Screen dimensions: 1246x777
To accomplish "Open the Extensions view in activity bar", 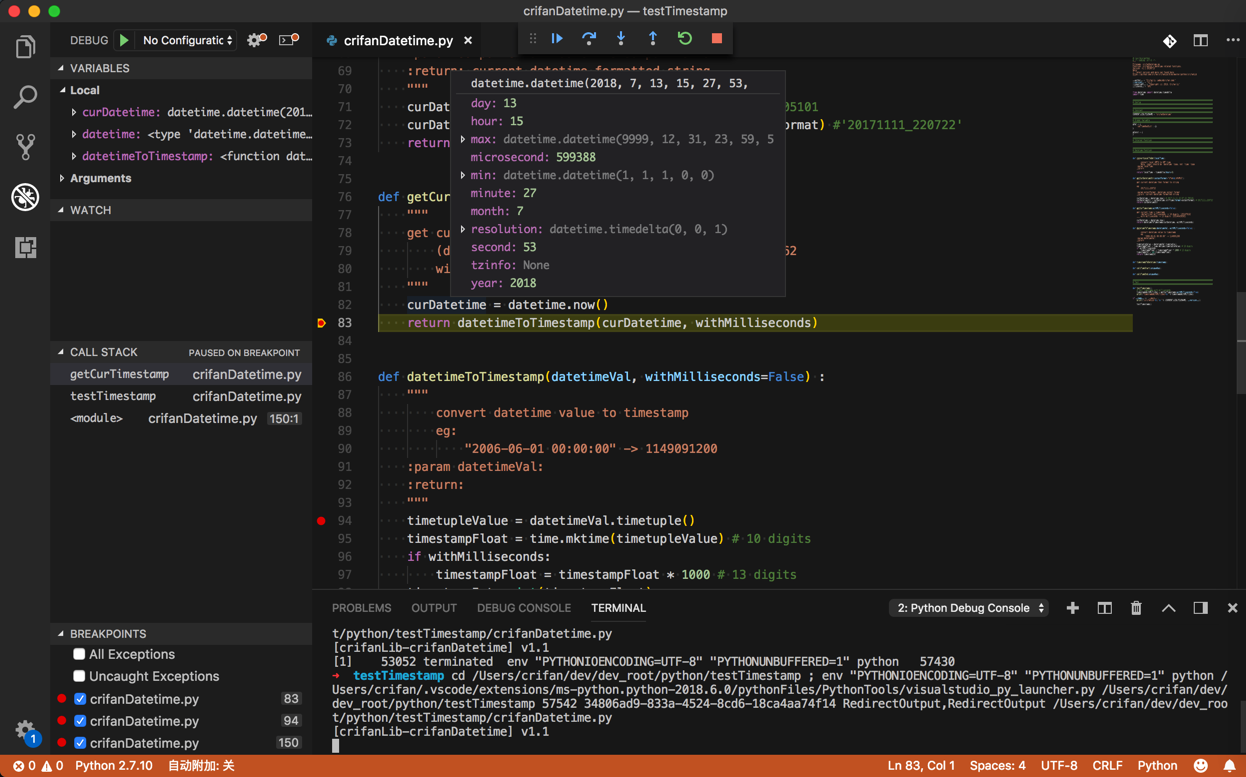I will (x=25, y=247).
